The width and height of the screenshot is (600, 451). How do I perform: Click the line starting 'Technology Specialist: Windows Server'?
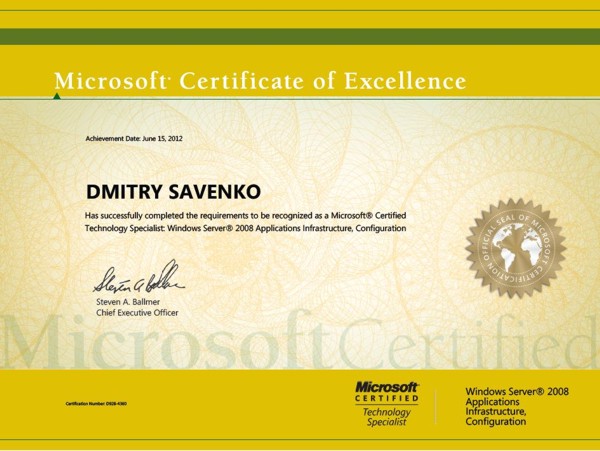pos(245,228)
